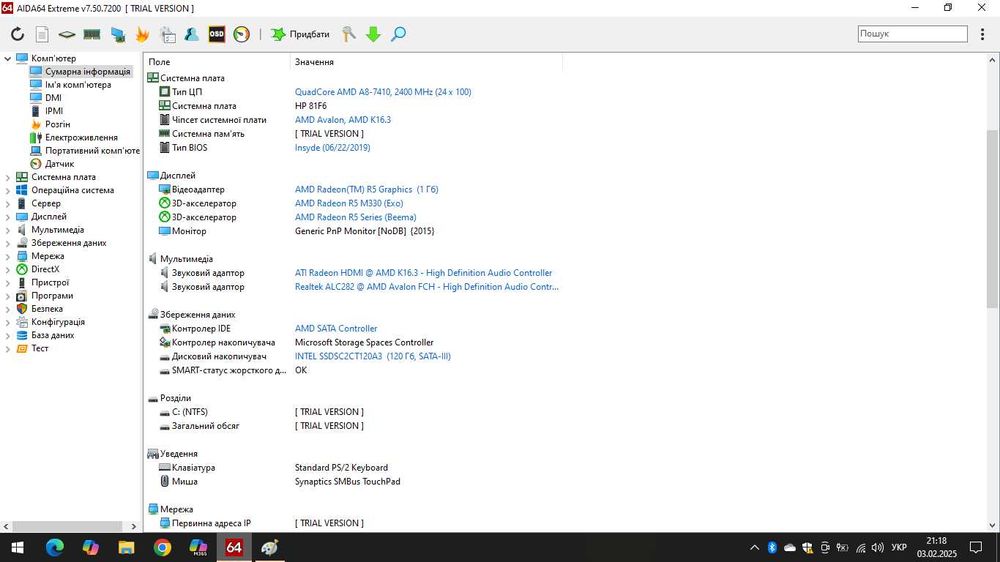The image size is (1000, 562).
Task: Select Програми in the tree
Action: [52, 295]
